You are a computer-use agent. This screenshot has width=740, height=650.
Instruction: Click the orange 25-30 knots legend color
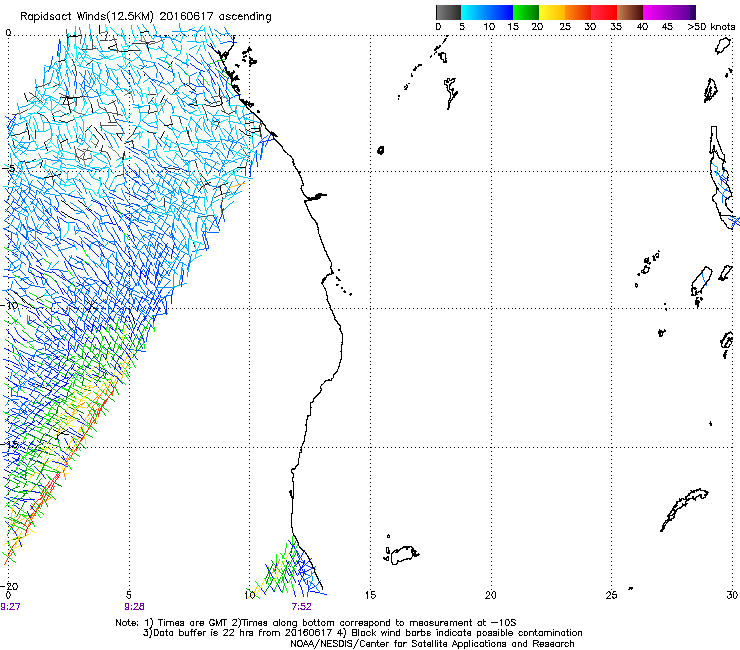pyautogui.click(x=578, y=12)
